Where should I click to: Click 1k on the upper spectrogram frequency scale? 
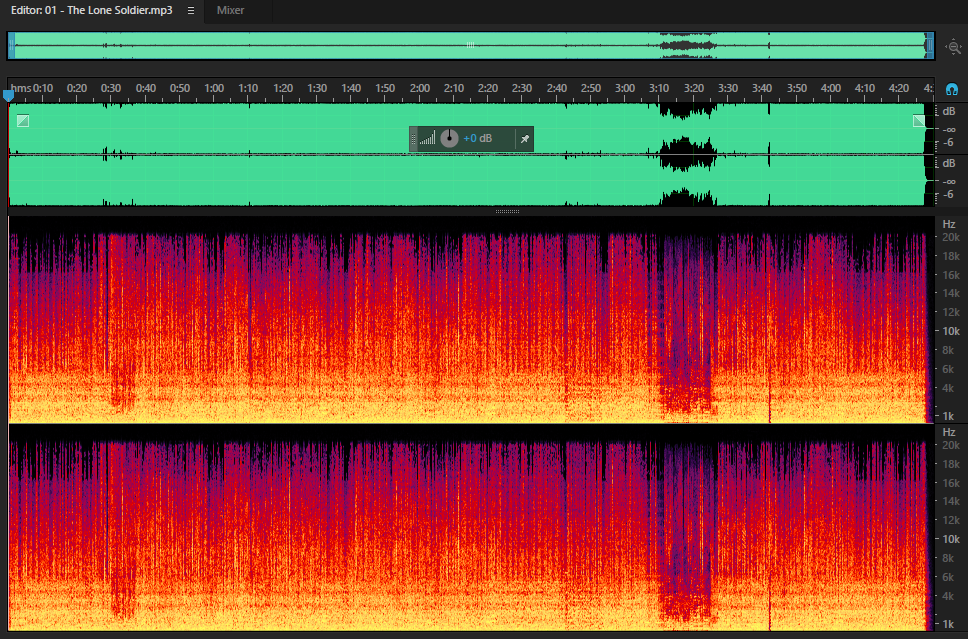[x=949, y=416]
